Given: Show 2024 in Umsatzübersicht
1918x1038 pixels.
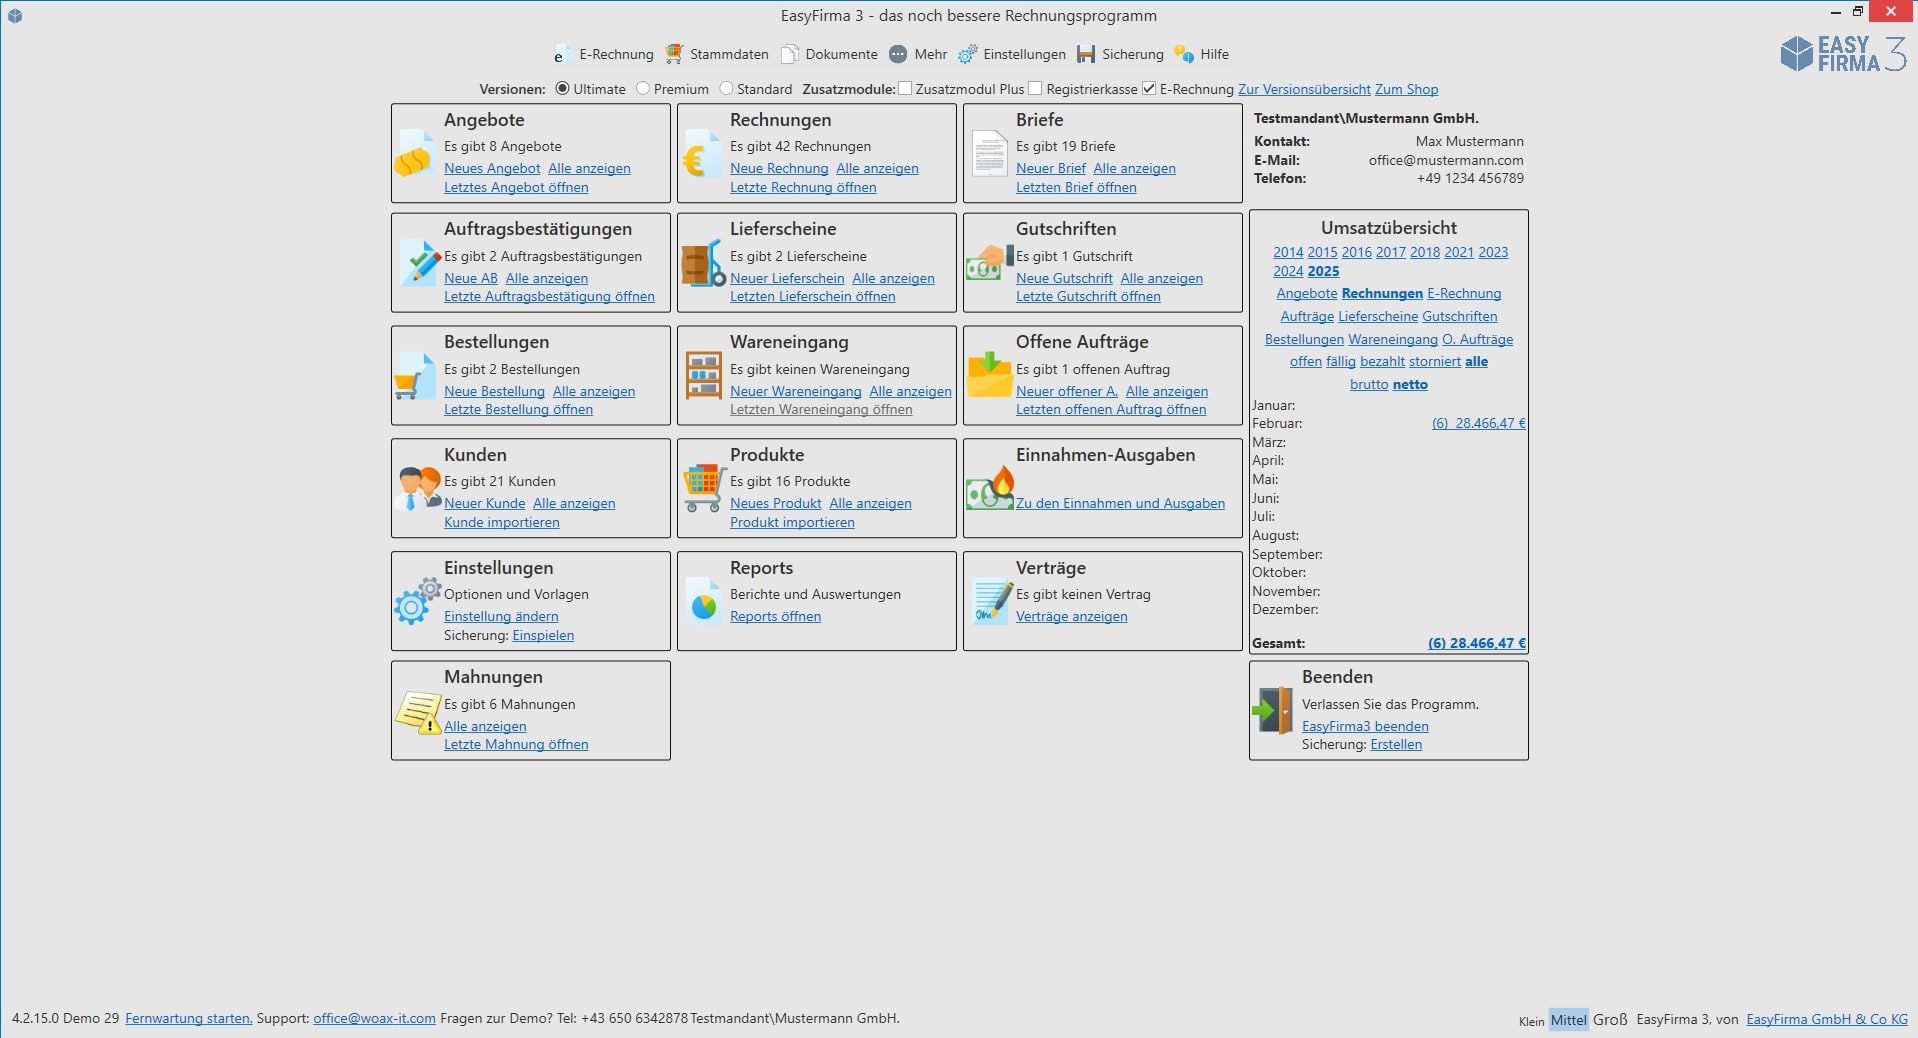Looking at the screenshot, I should click(x=1288, y=271).
